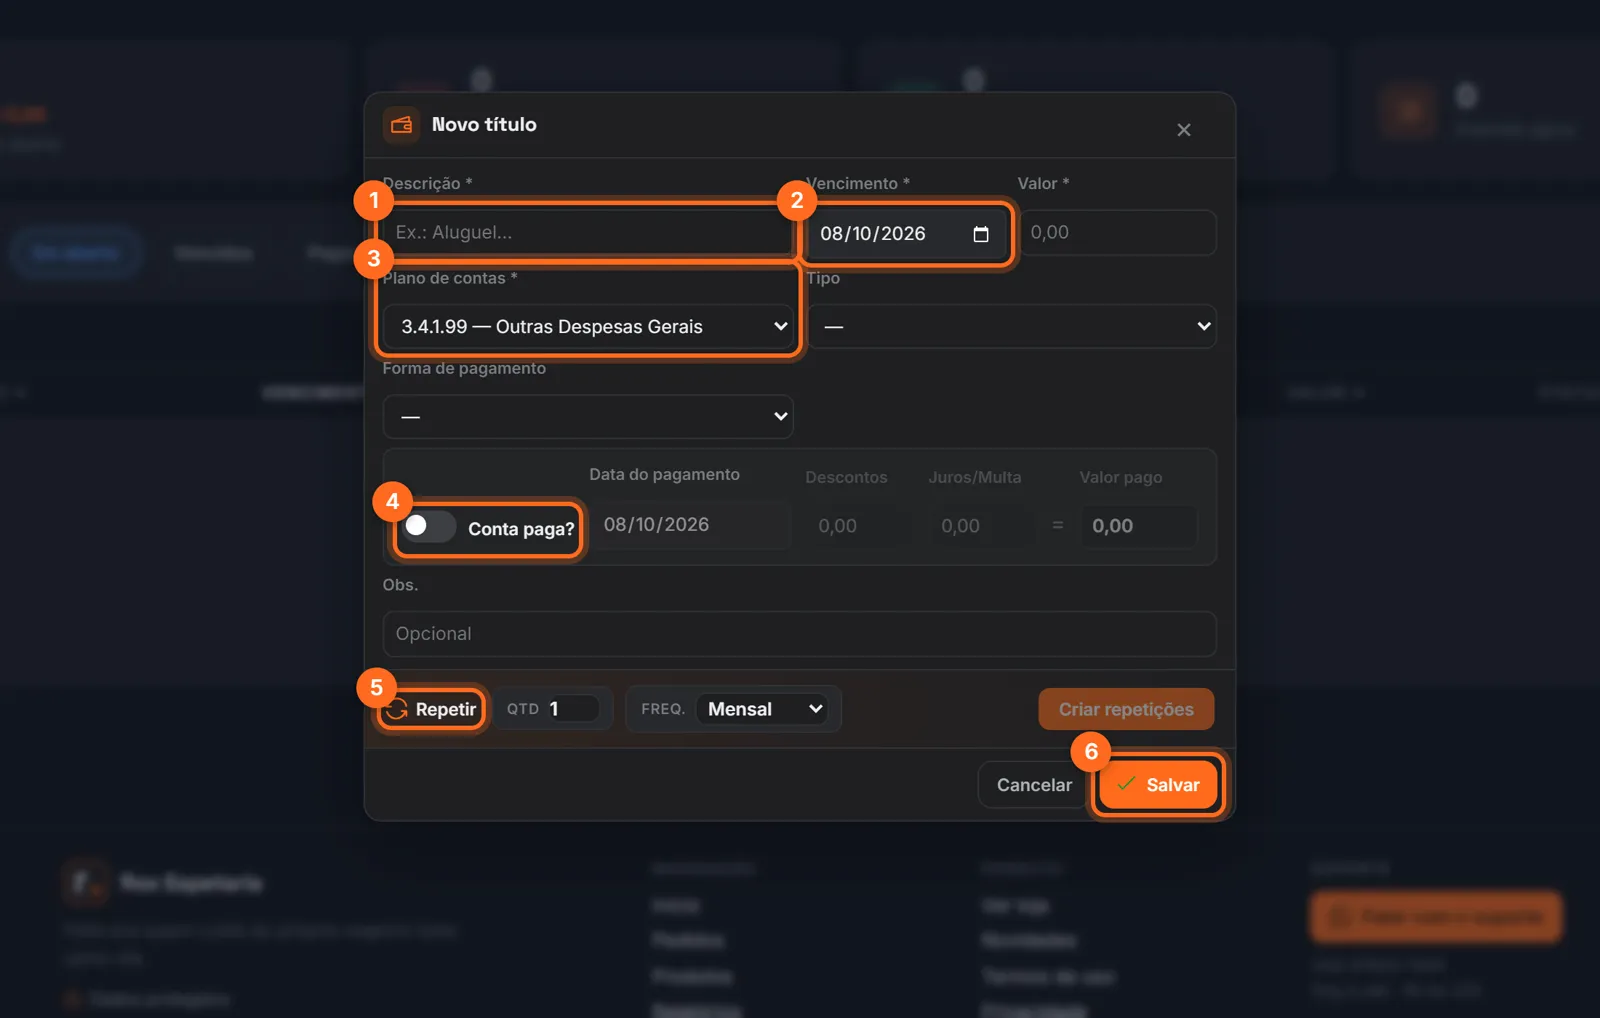Focus the Descrição text field
This screenshot has width=1600, height=1018.
588,233
